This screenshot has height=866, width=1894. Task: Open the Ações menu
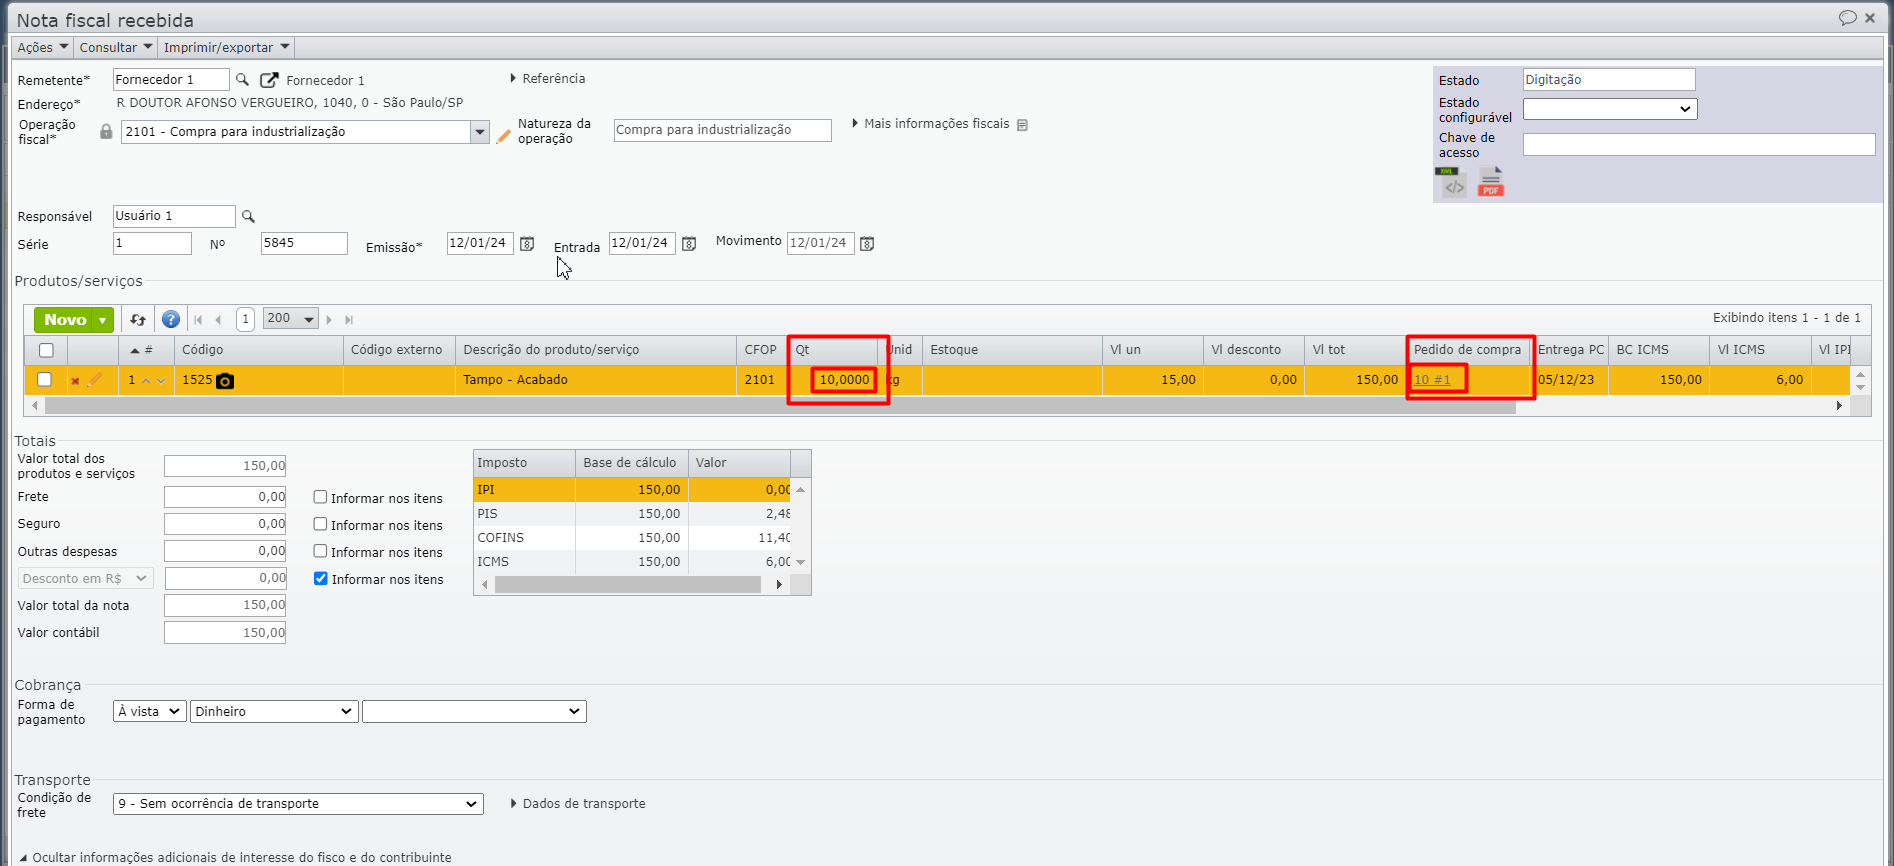point(43,47)
